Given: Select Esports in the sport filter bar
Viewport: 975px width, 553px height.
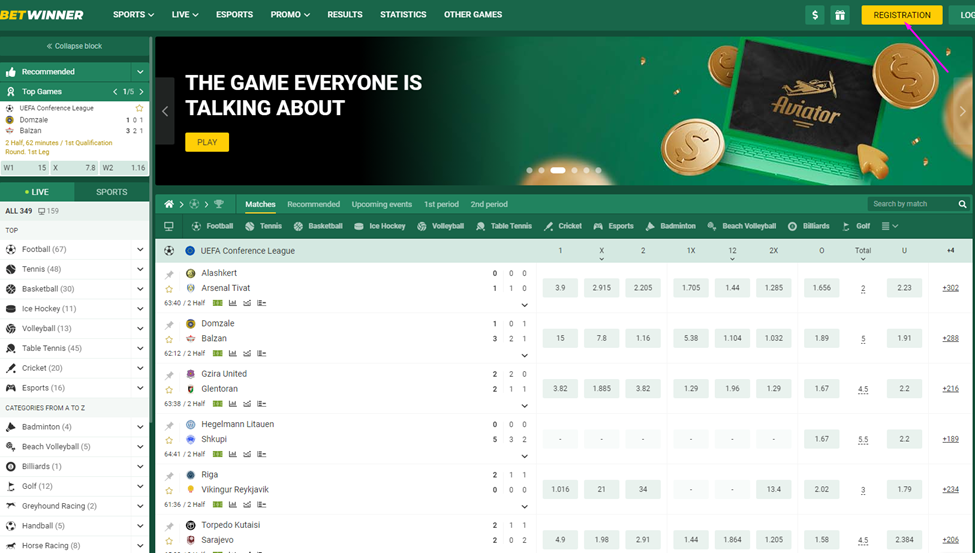Looking at the screenshot, I should 614,226.
